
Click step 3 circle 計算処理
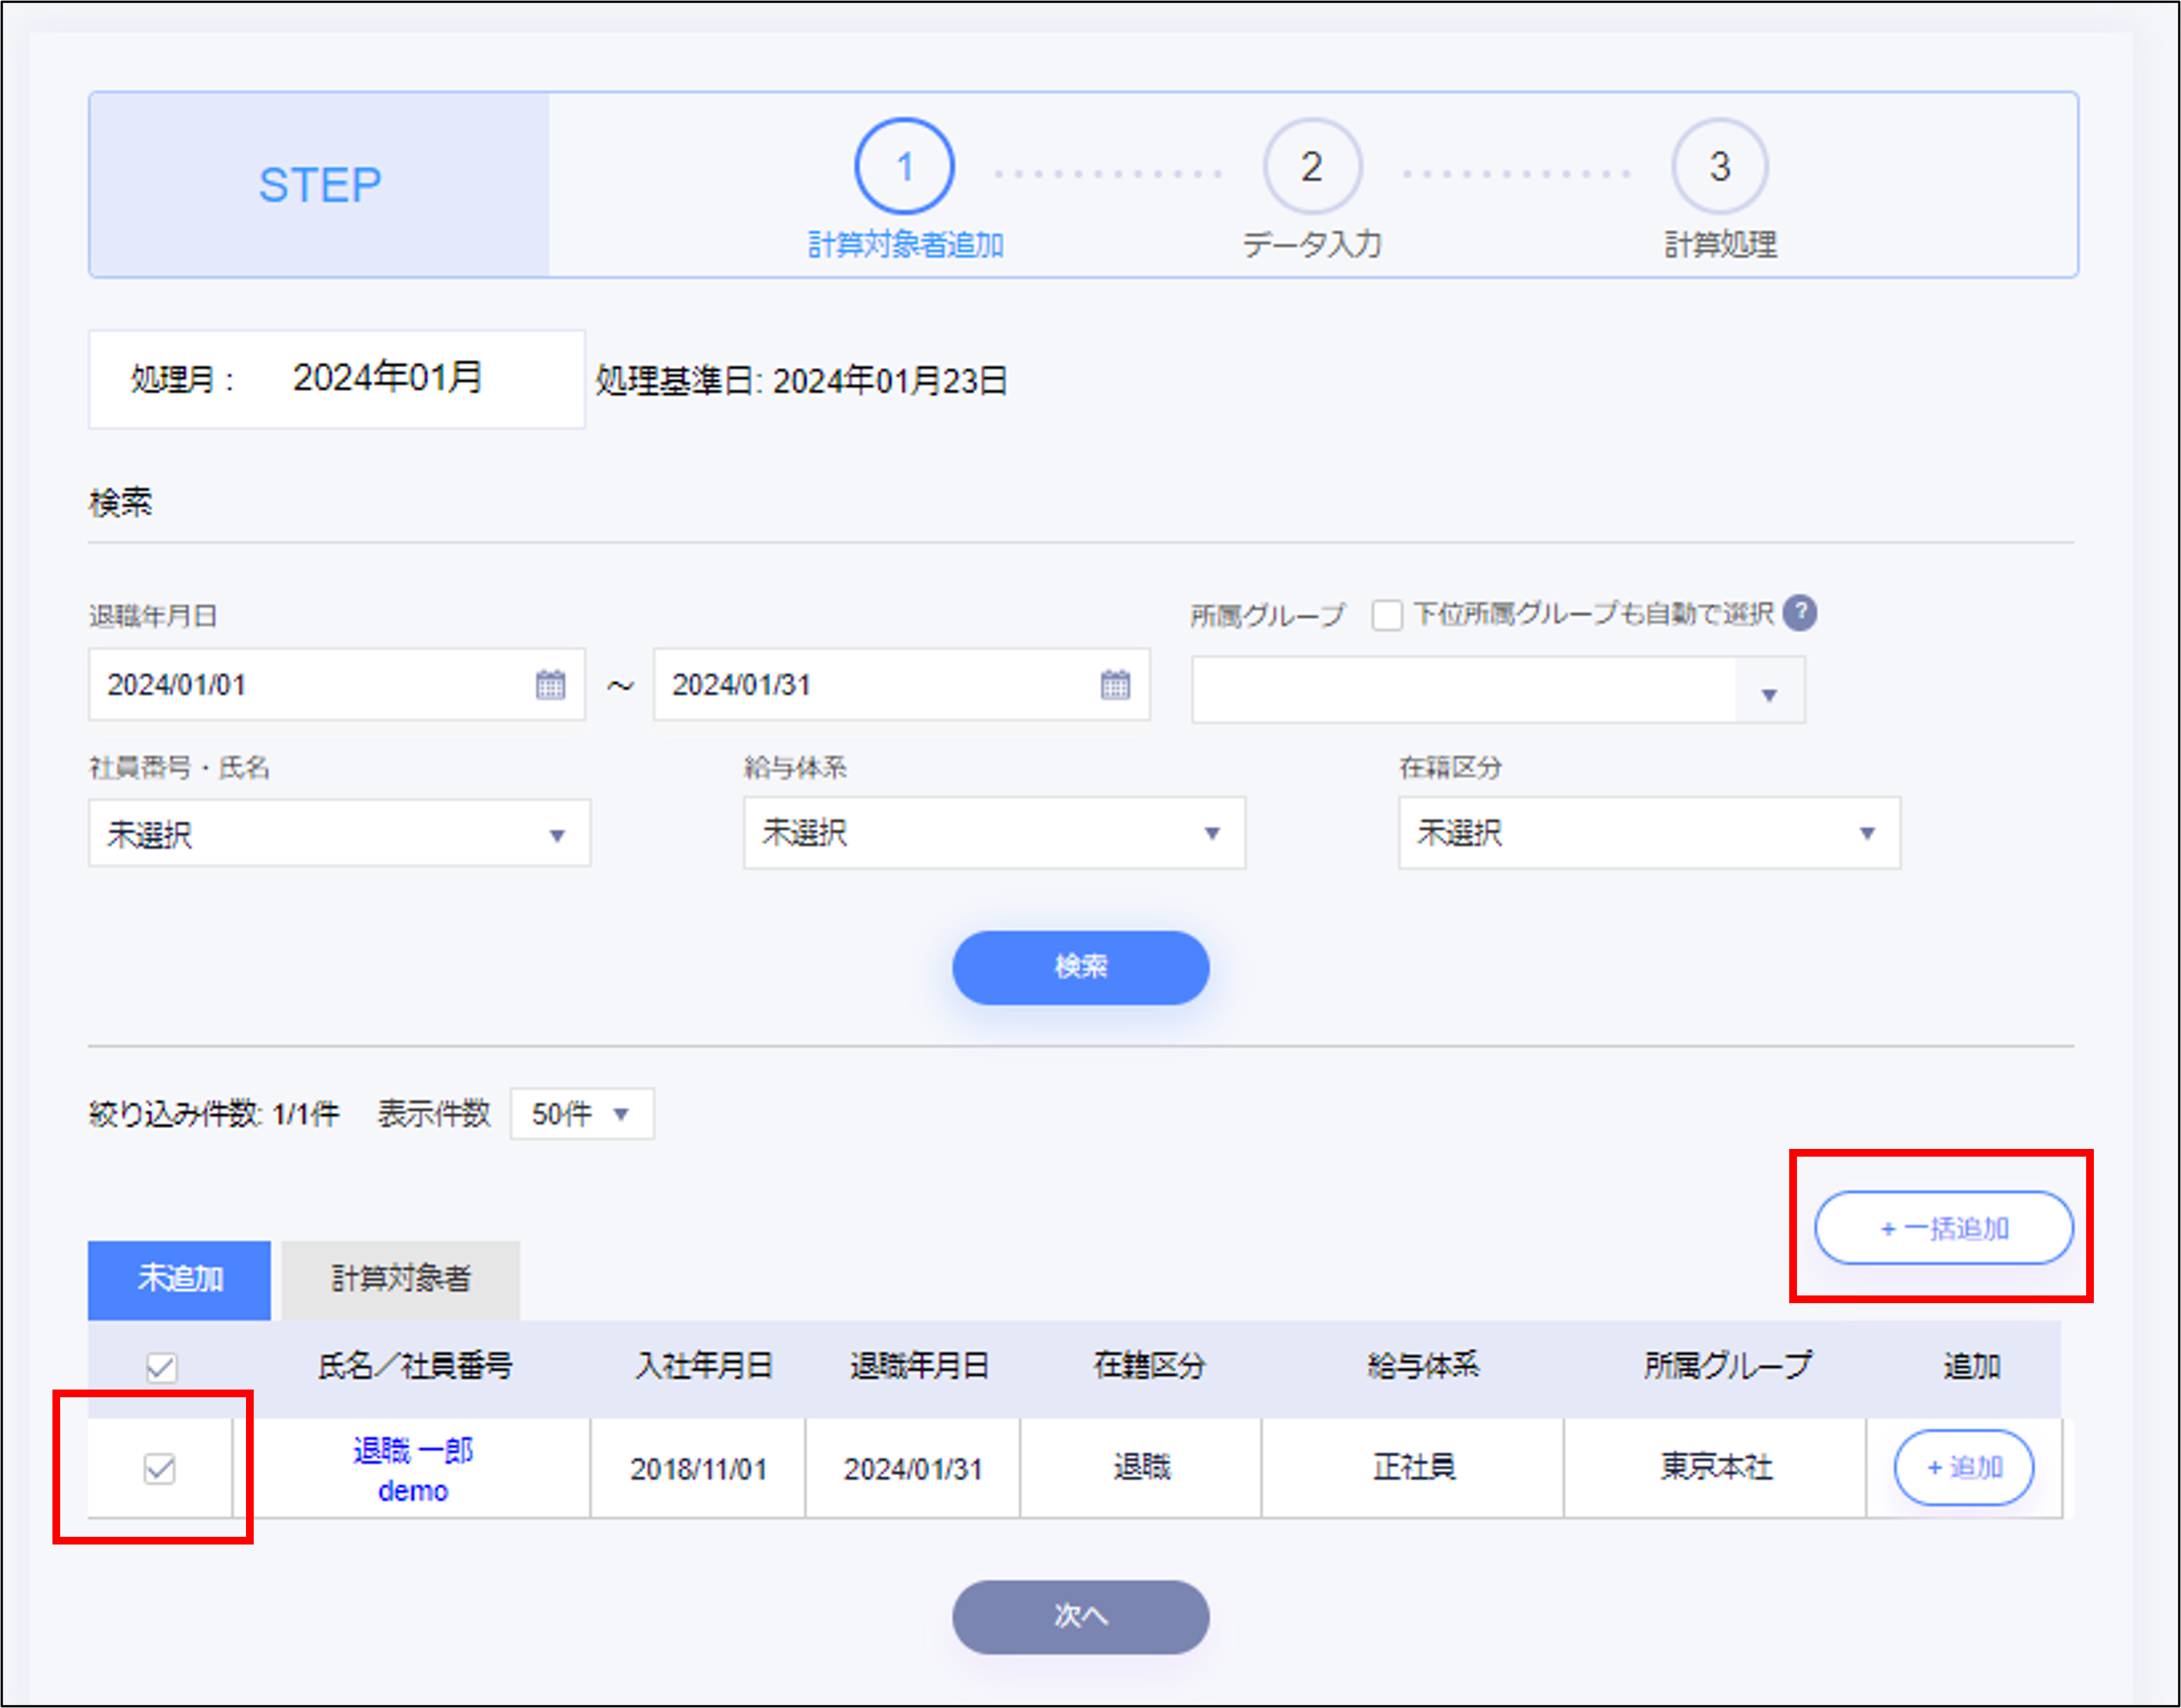coord(1719,167)
